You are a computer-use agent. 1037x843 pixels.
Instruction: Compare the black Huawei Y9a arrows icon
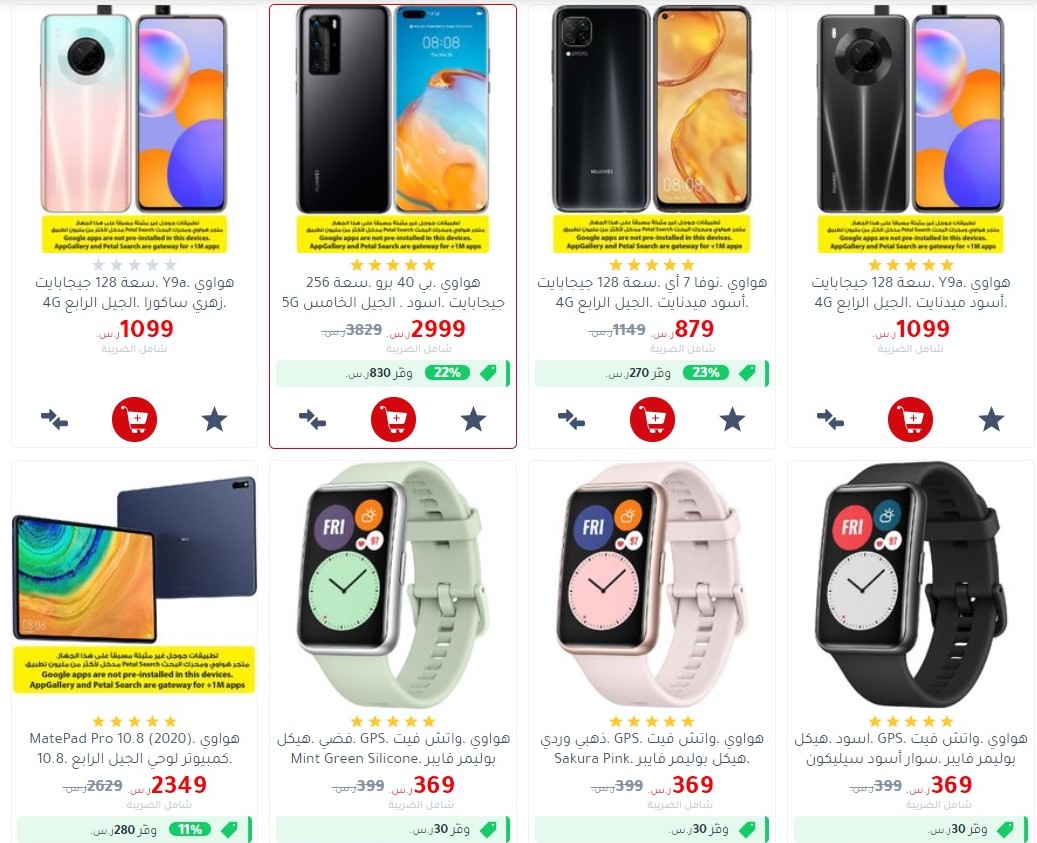[x=830, y=419]
